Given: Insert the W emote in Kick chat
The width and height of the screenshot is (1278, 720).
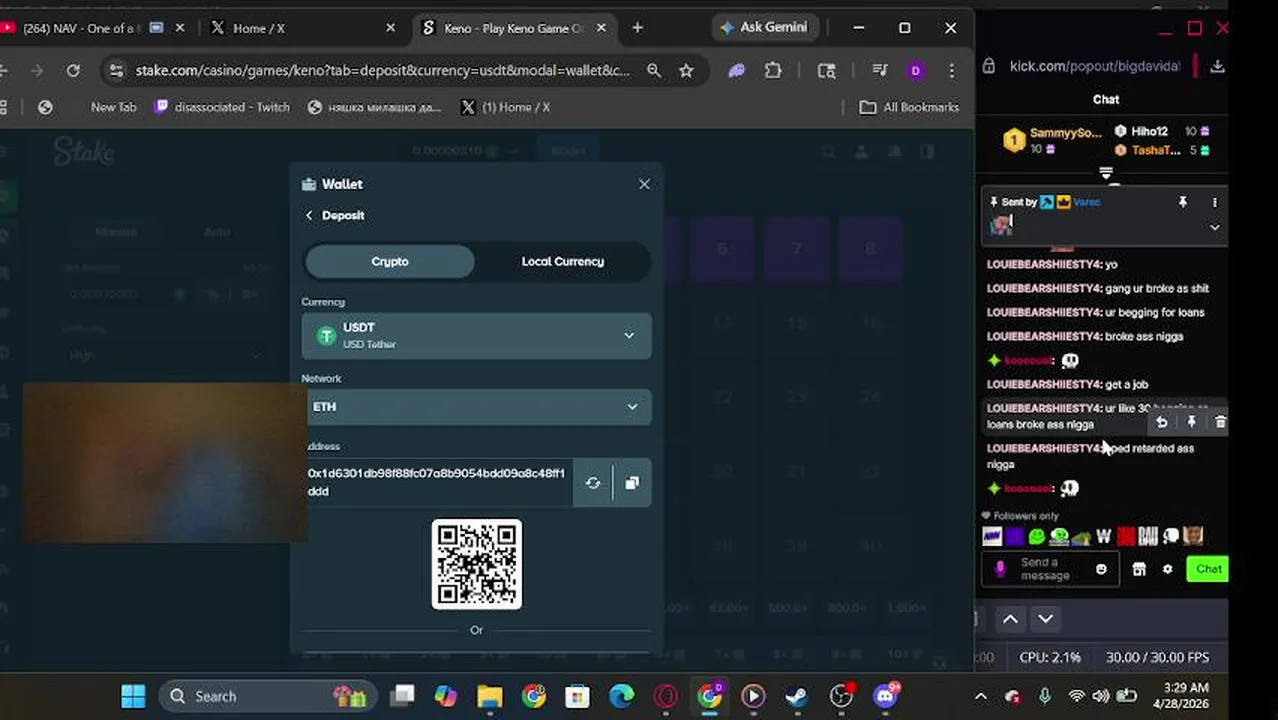Looking at the screenshot, I should pyautogui.click(x=1103, y=537).
